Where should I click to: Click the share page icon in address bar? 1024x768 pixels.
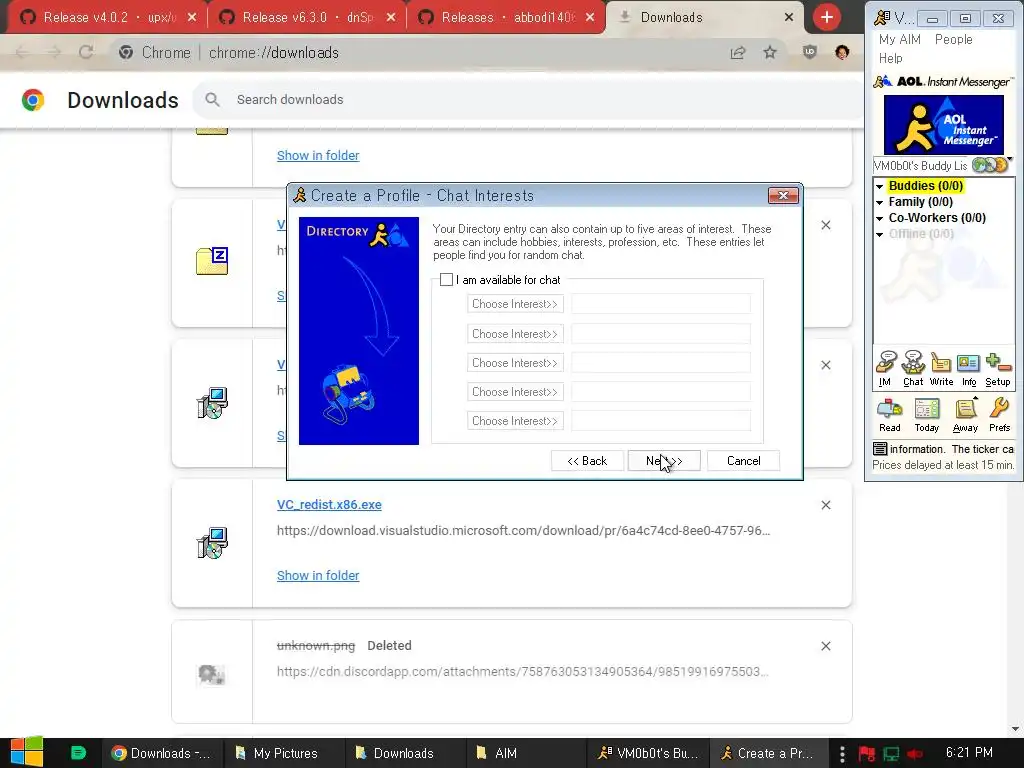pyautogui.click(x=738, y=52)
